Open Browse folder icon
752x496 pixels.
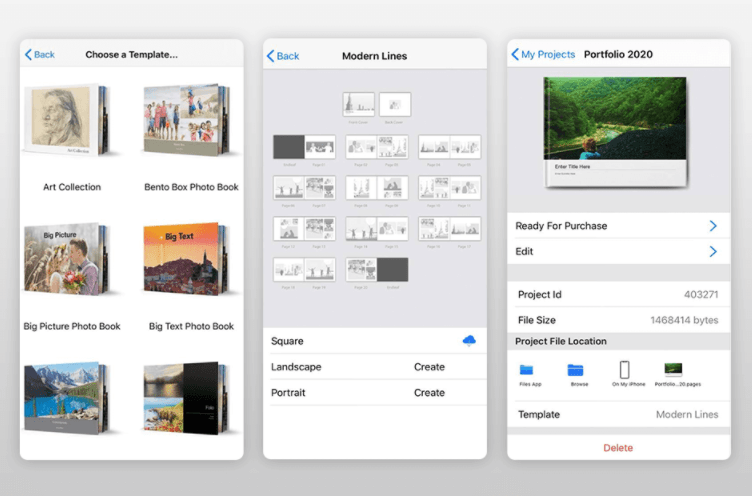575,370
